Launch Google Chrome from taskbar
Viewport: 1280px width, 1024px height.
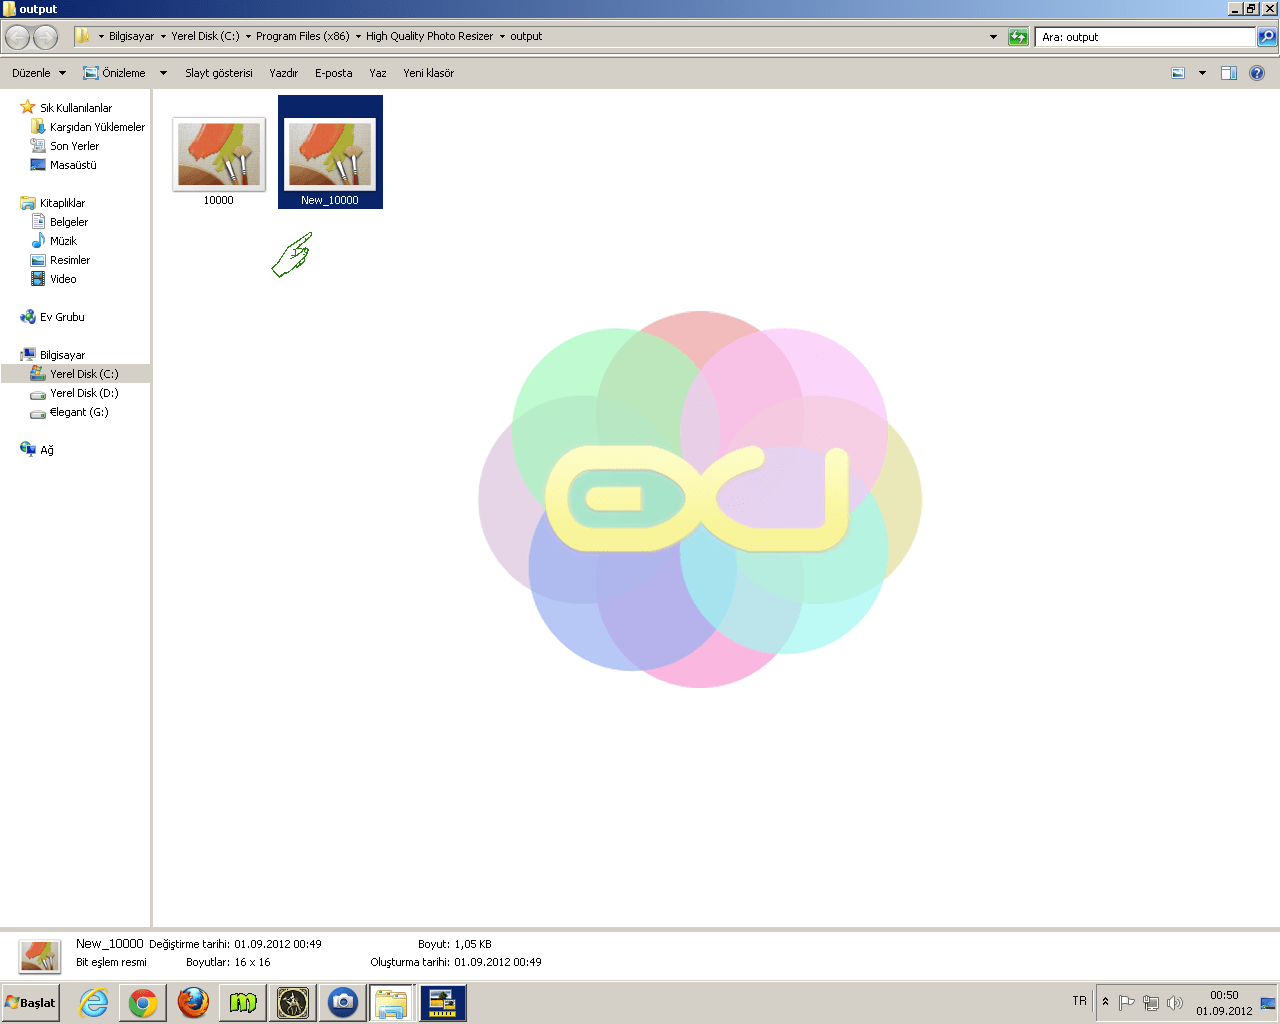click(143, 1003)
